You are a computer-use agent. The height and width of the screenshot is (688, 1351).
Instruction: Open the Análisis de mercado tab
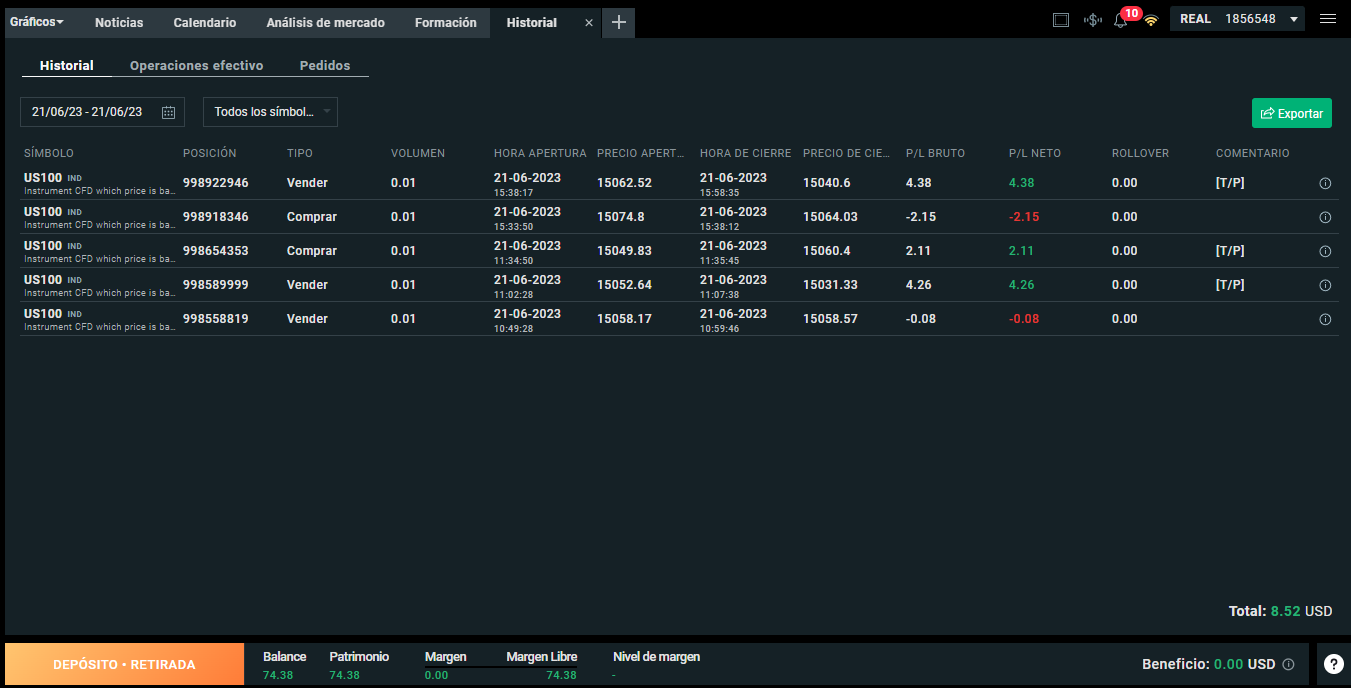[x=326, y=22]
